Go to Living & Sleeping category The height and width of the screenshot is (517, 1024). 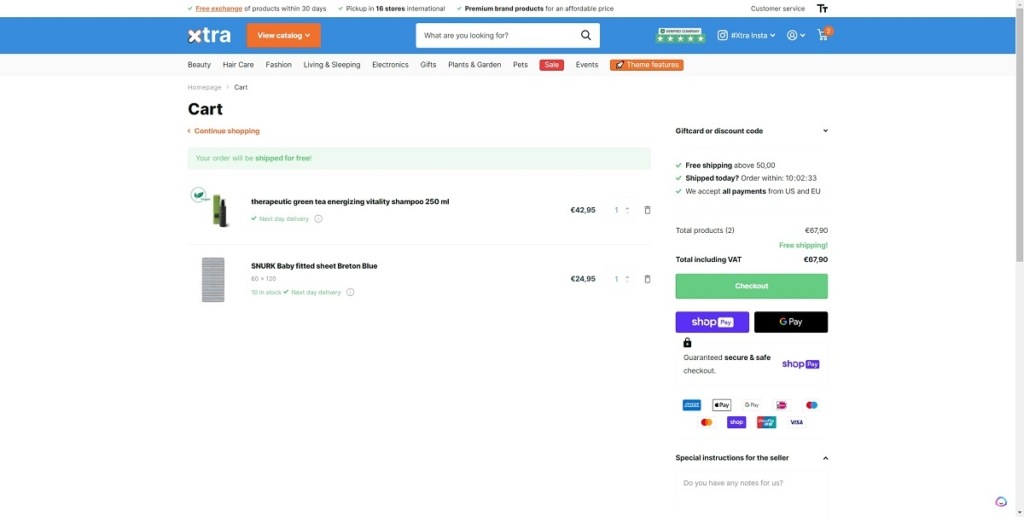[332, 65]
